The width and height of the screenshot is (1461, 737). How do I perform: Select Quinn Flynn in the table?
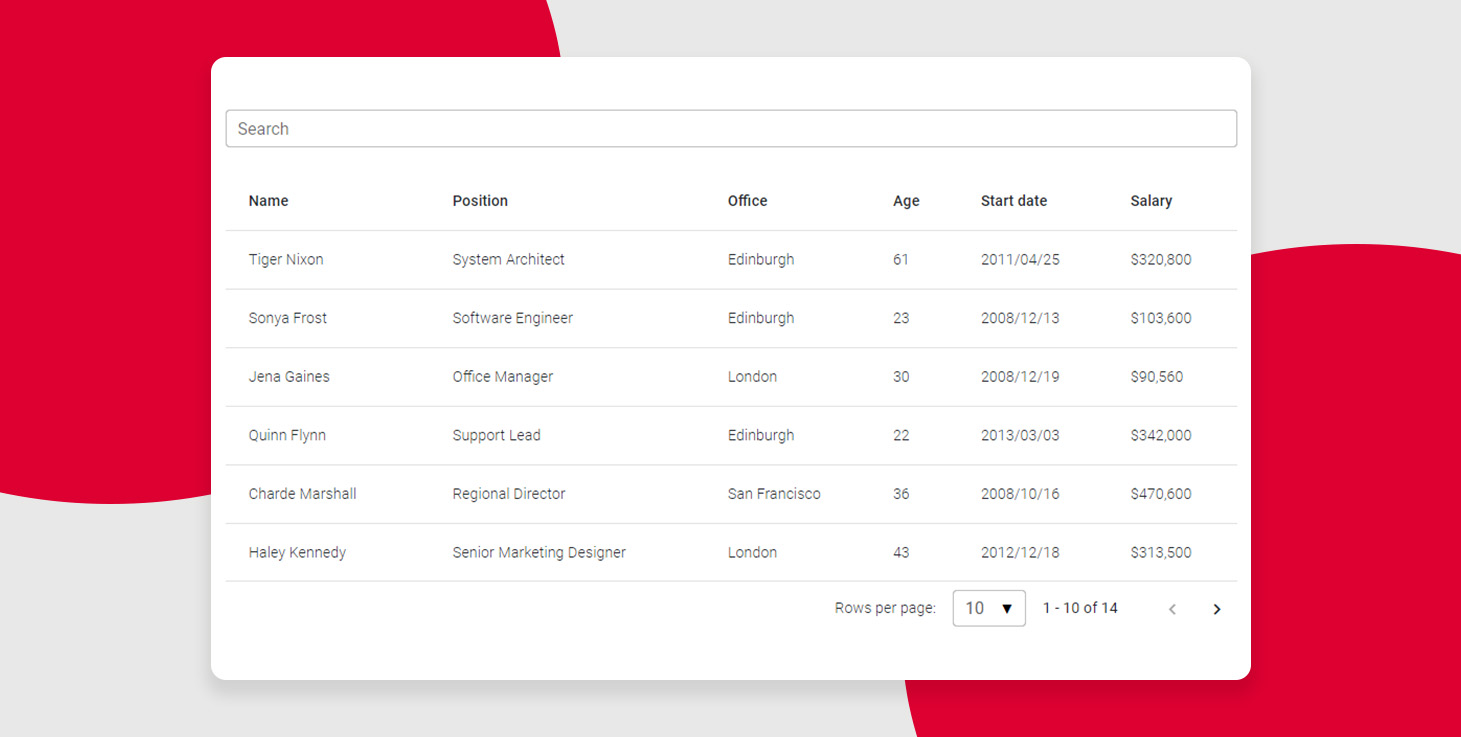pyautogui.click(x=287, y=435)
